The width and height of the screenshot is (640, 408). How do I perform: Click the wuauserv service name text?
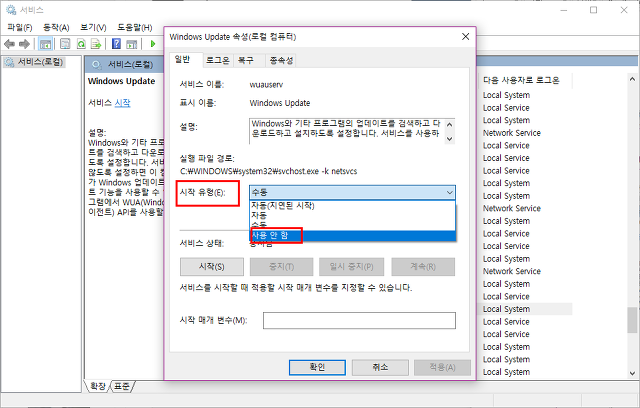pos(266,85)
